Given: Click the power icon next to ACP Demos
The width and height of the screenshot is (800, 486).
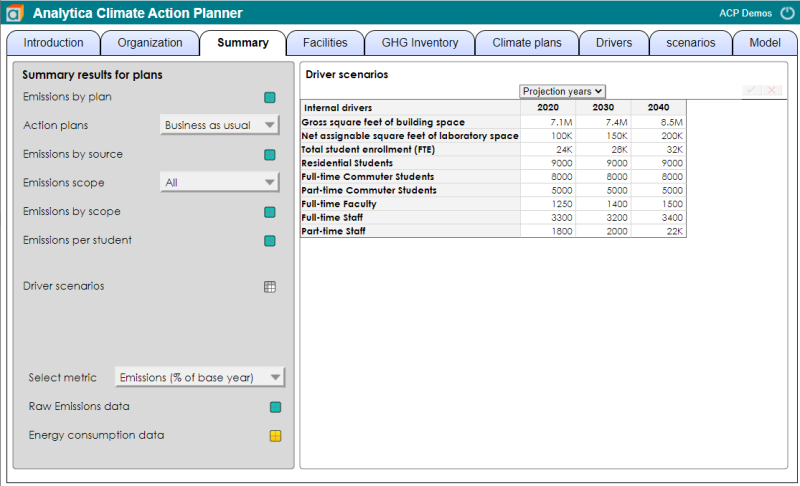Looking at the screenshot, I should (787, 13).
